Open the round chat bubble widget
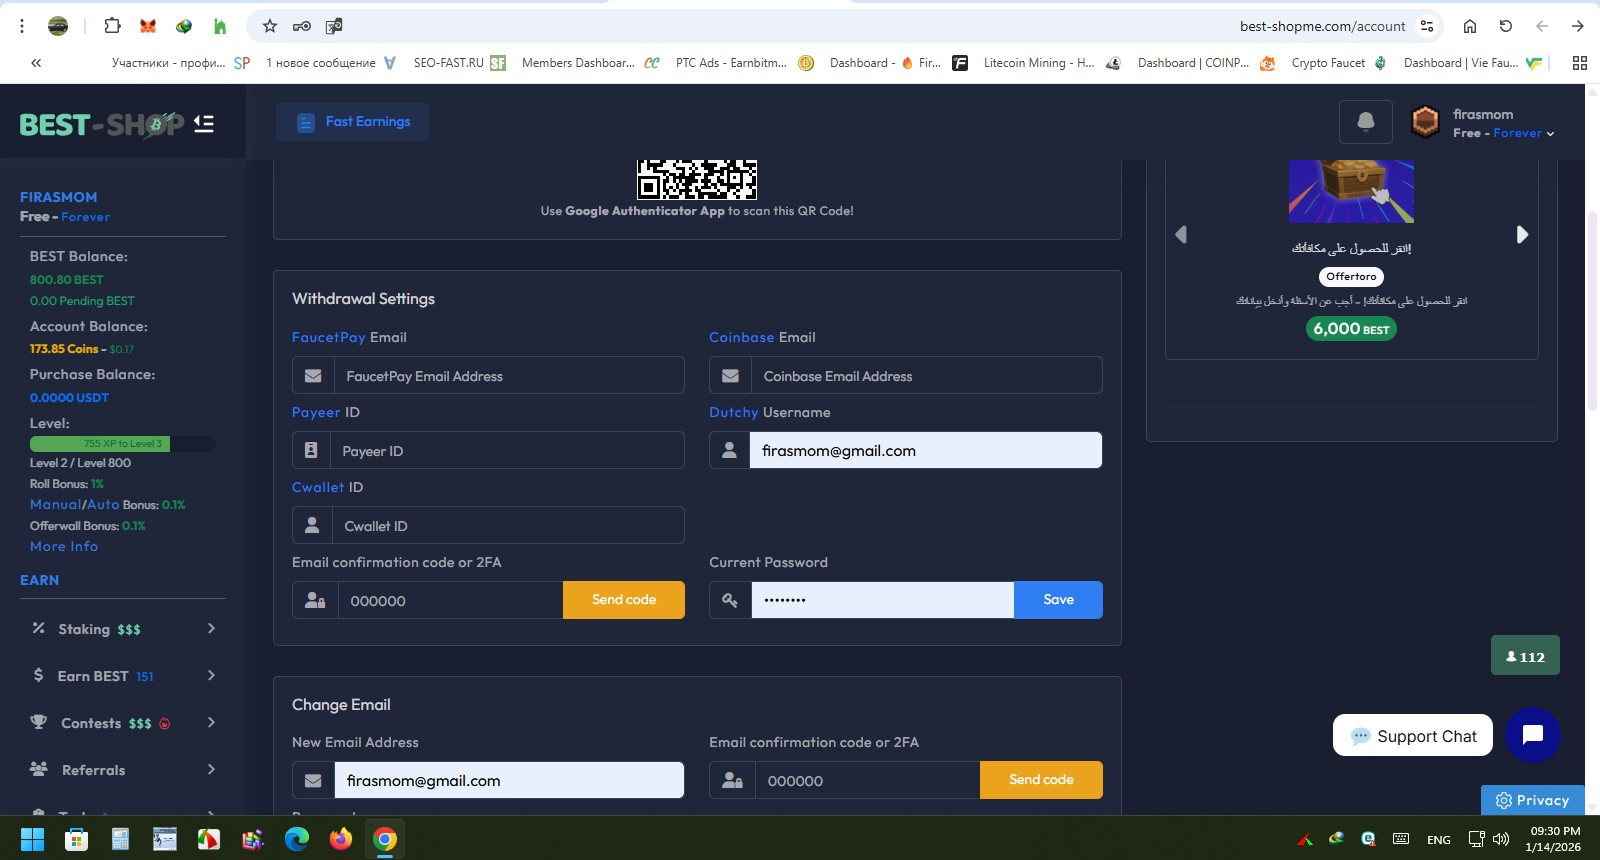 point(1533,735)
